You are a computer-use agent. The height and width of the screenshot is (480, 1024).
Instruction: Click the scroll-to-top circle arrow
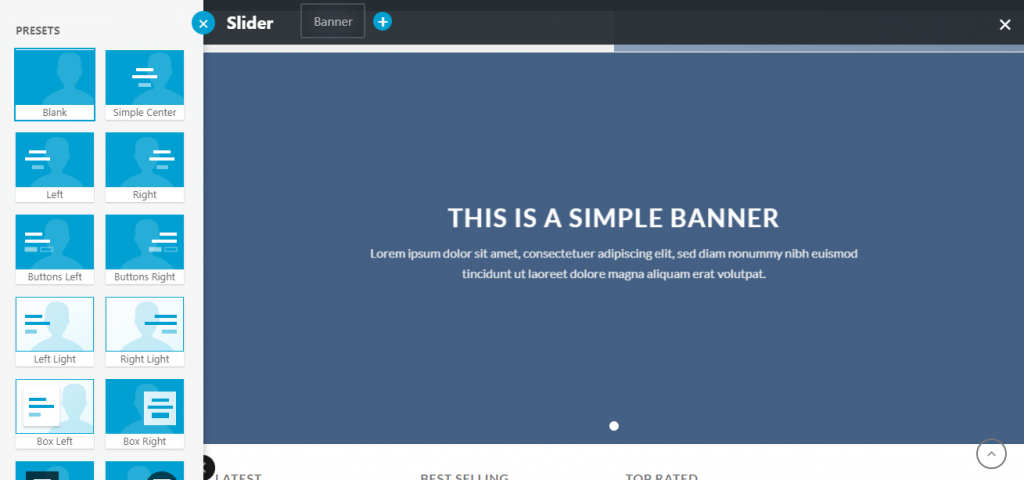tap(991, 453)
